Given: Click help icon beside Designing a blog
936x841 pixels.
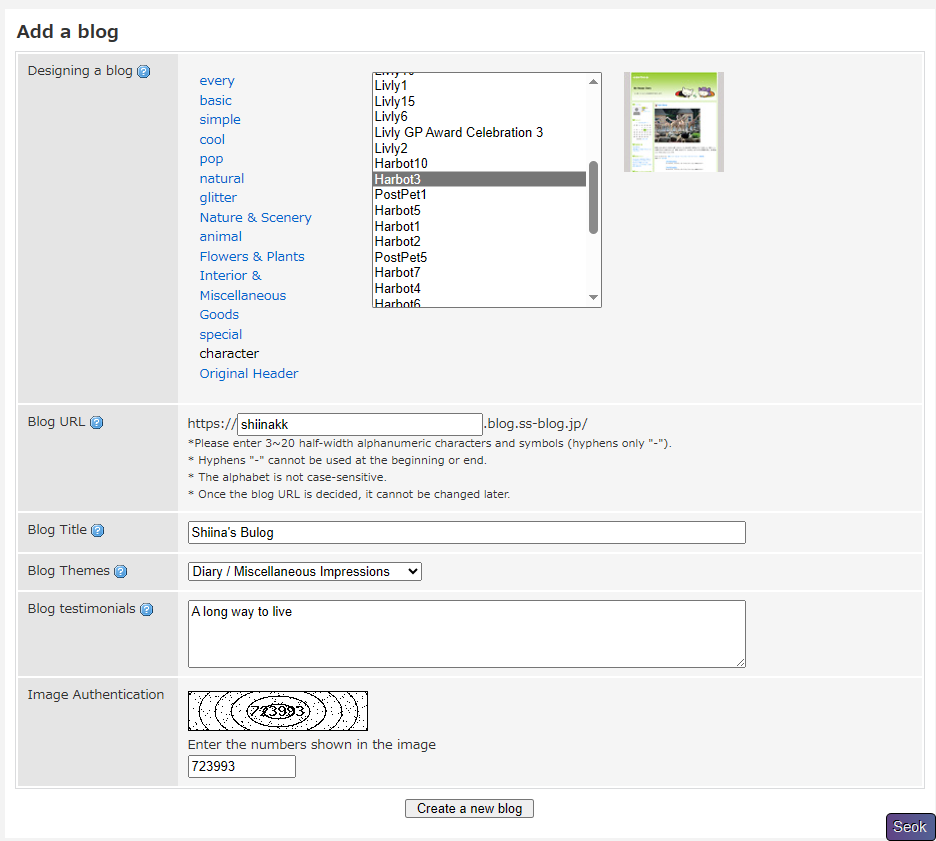Looking at the screenshot, I should click(x=144, y=72).
